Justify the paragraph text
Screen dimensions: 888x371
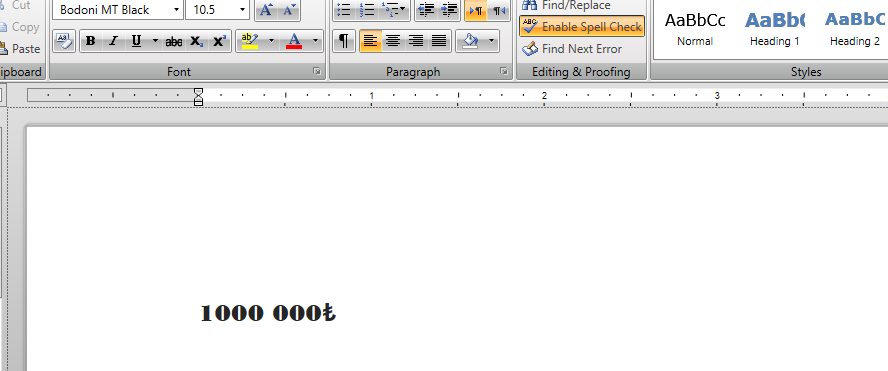click(x=439, y=41)
